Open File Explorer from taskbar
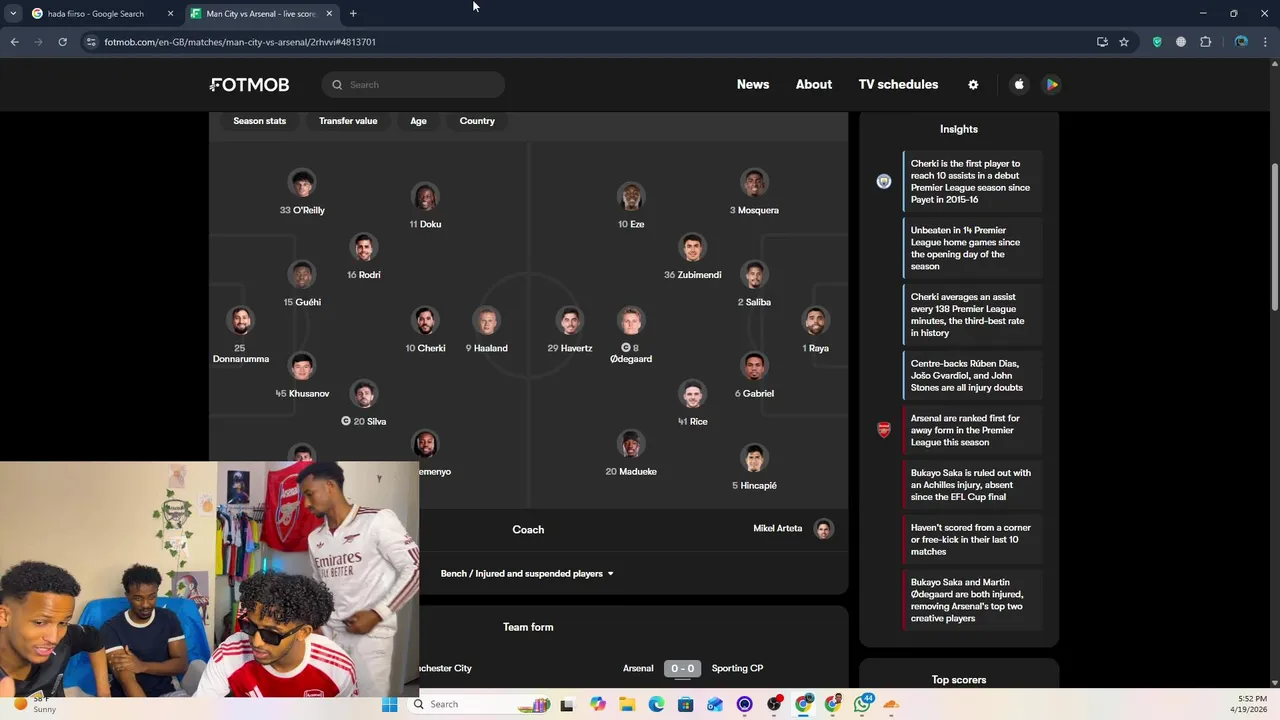 pos(627,704)
